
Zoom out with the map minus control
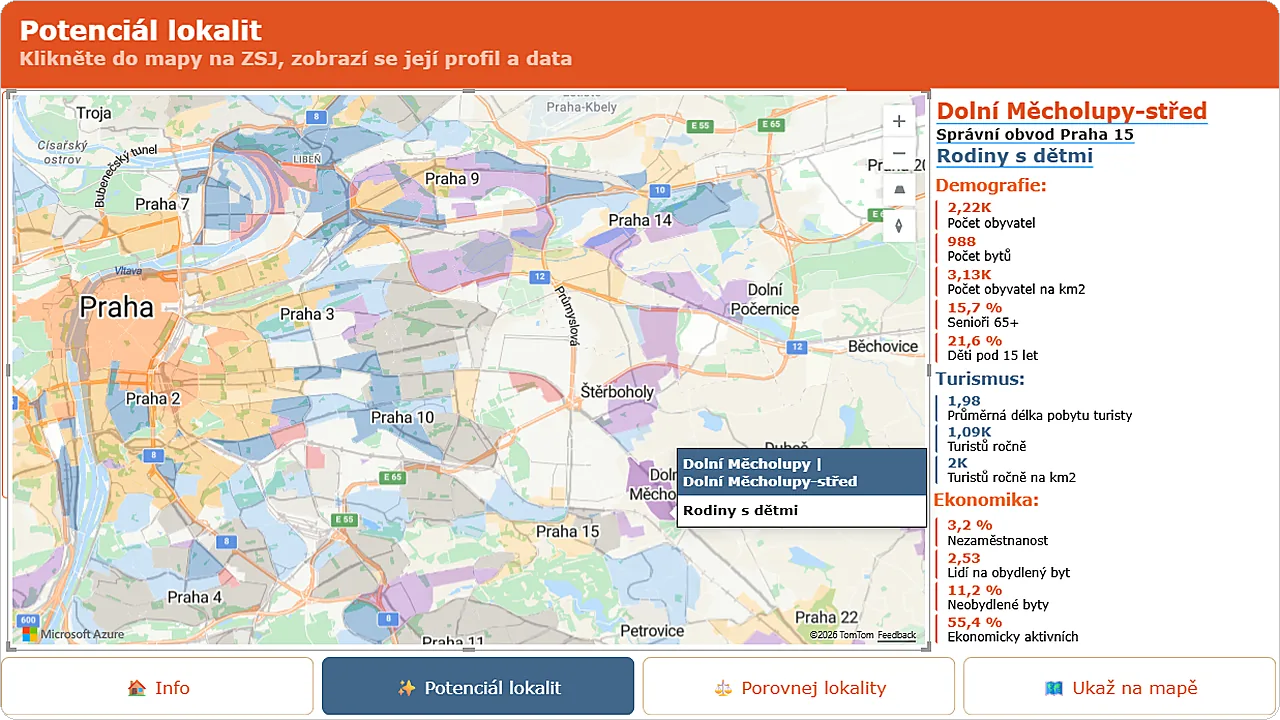(899, 154)
